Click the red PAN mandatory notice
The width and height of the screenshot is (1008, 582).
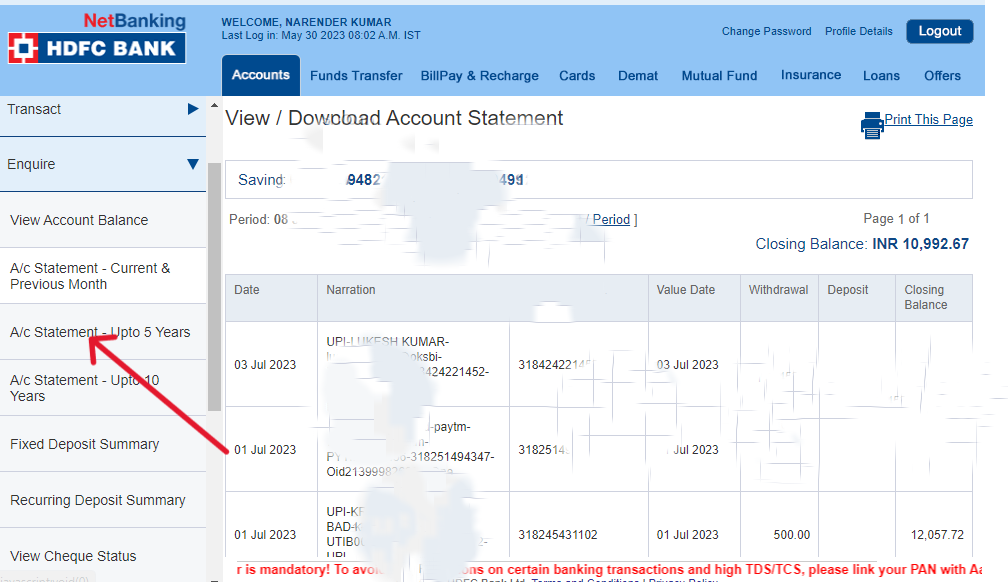point(609,570)
